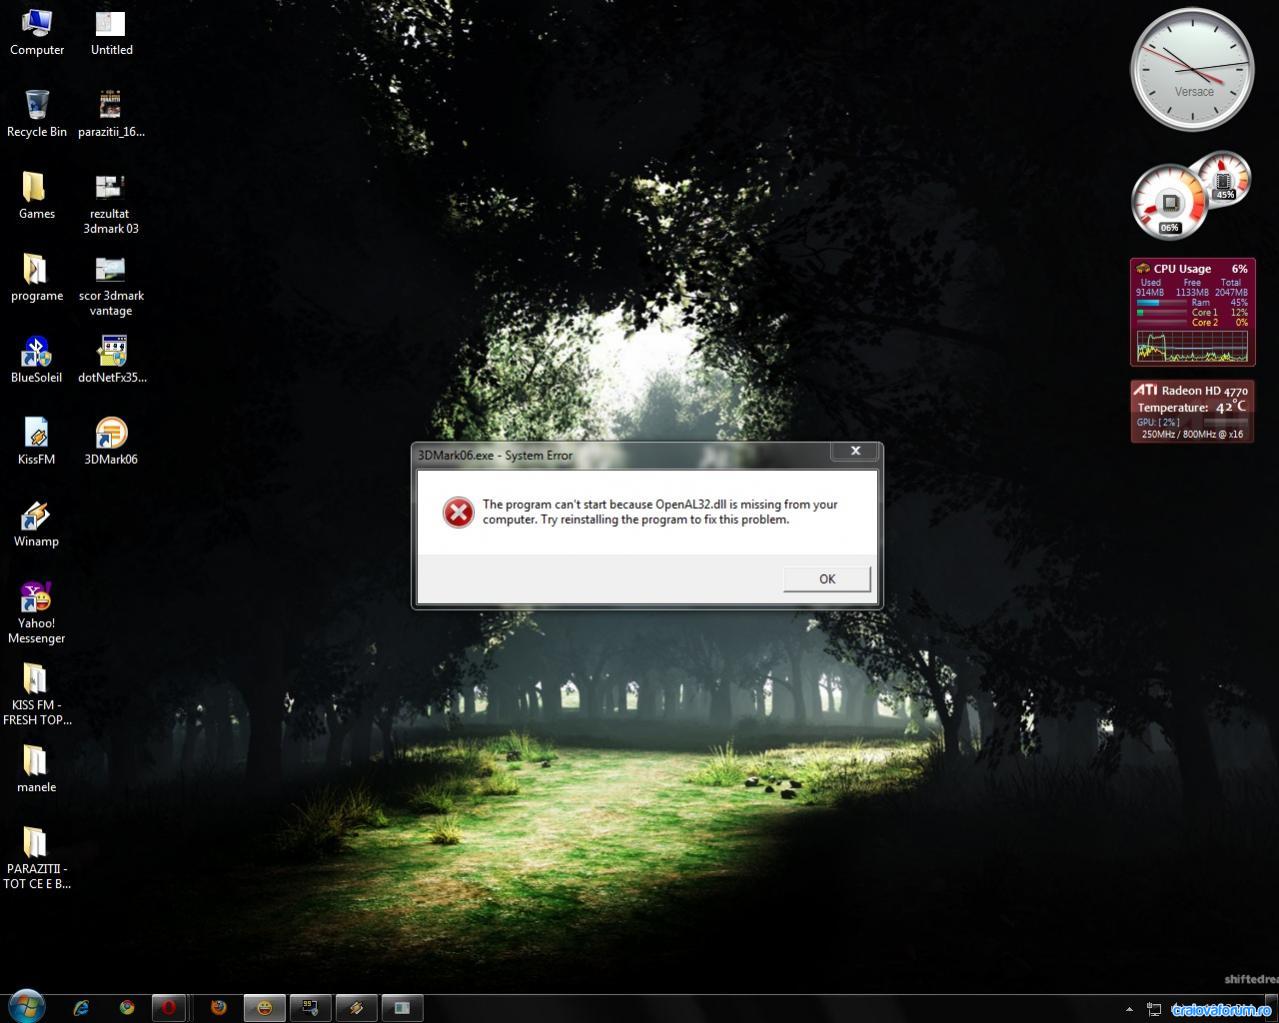Close the 3DMark06.exe System Error dialog
The width and height of the screenshot is (1279, 1023).
pyautogui.click(x=855, y=451)
